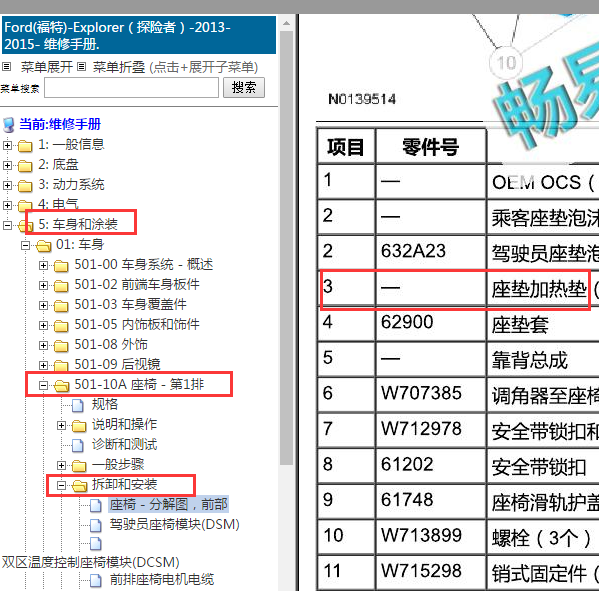Click the 零件号 column header

tap(431, 147)
